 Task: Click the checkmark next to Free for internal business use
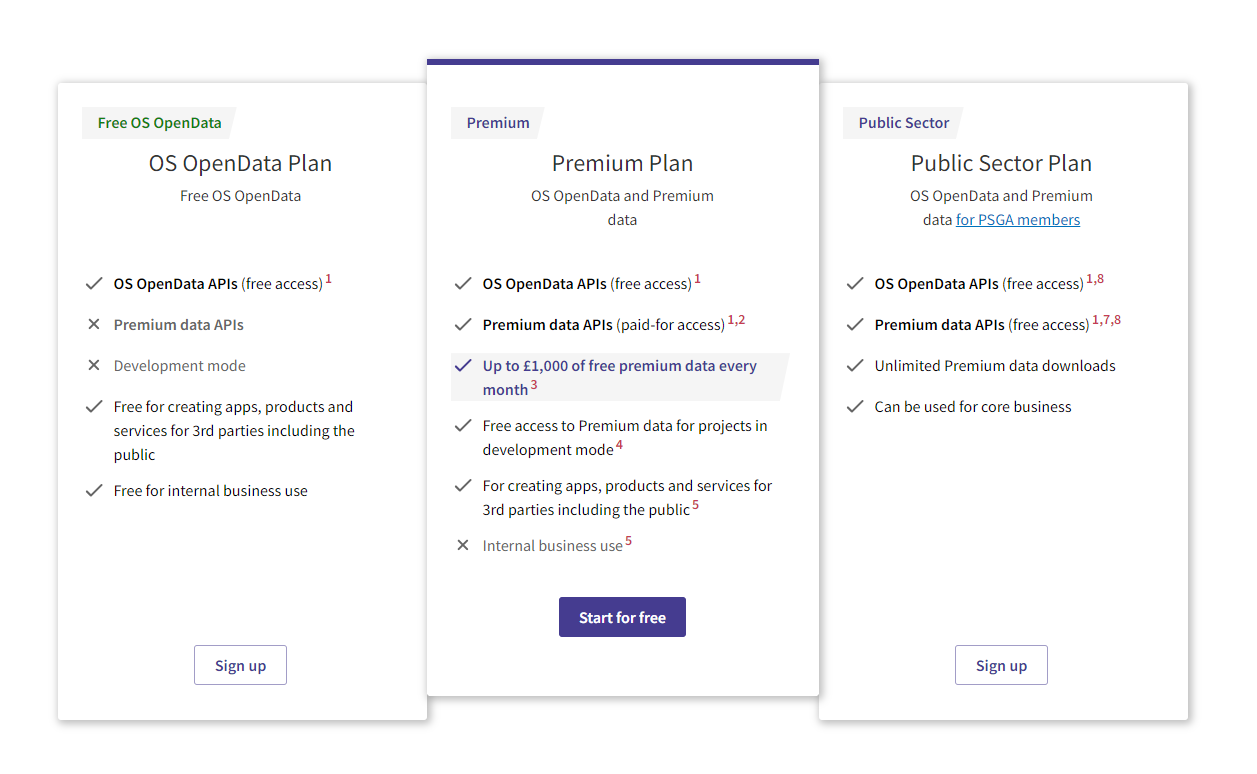[94, 490]
